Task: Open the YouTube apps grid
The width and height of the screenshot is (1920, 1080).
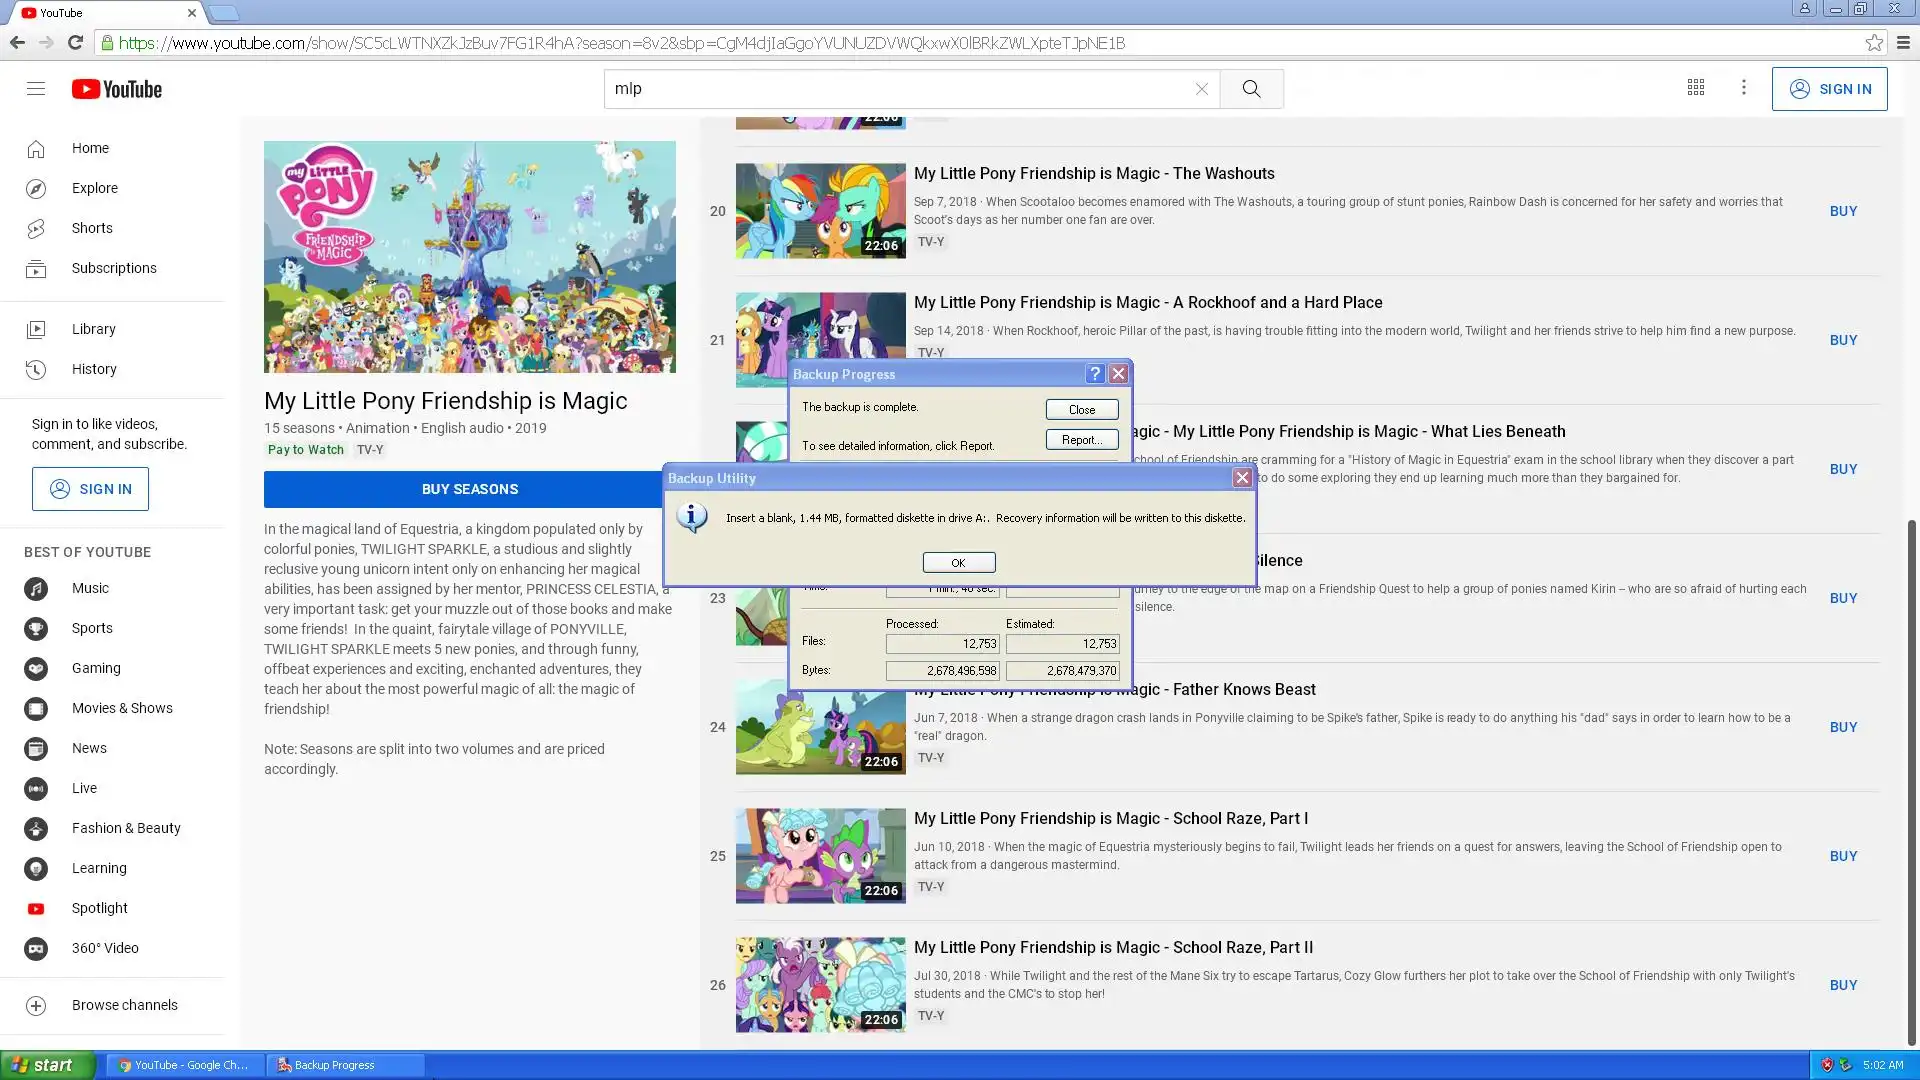Action: (1696, 88)
